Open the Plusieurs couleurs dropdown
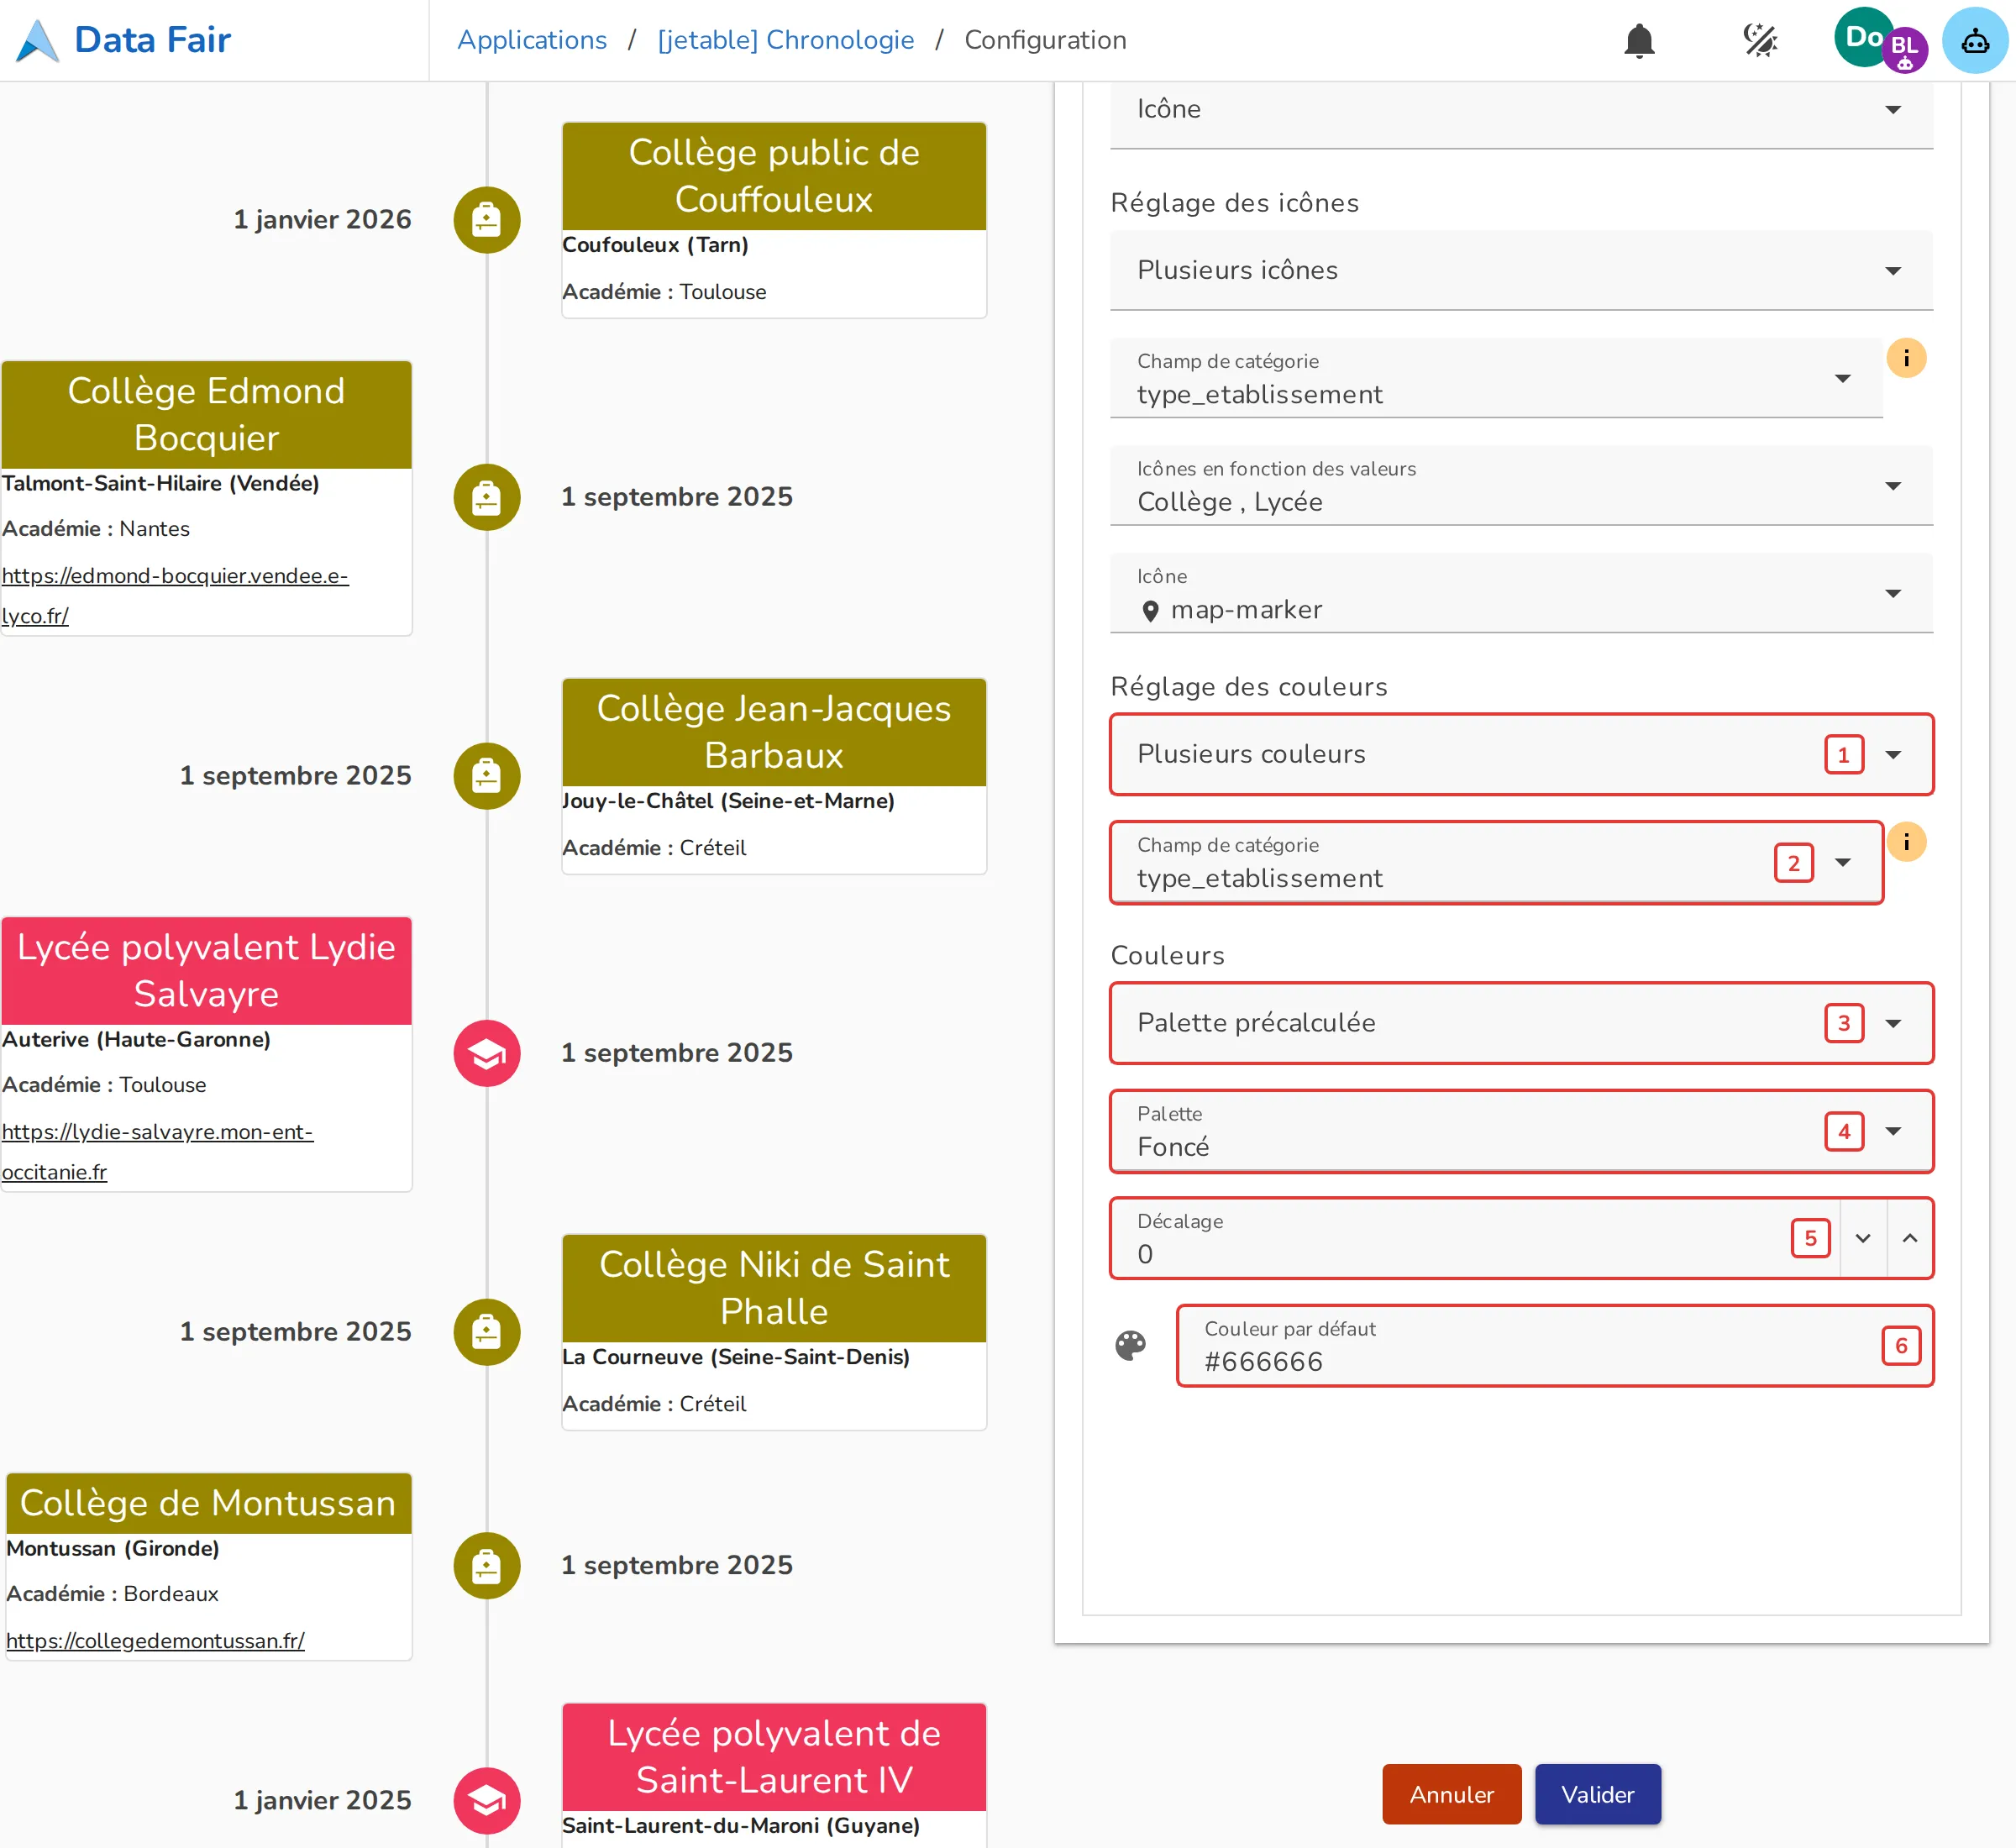2016x1848 pixels. coord(1521,755)
